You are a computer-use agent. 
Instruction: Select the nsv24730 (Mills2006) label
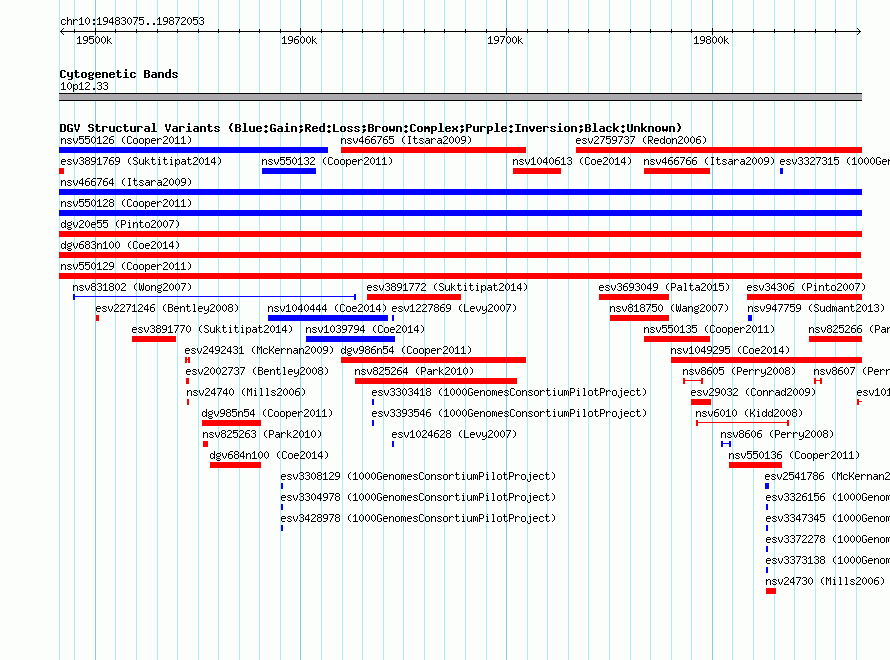(825, 581)
